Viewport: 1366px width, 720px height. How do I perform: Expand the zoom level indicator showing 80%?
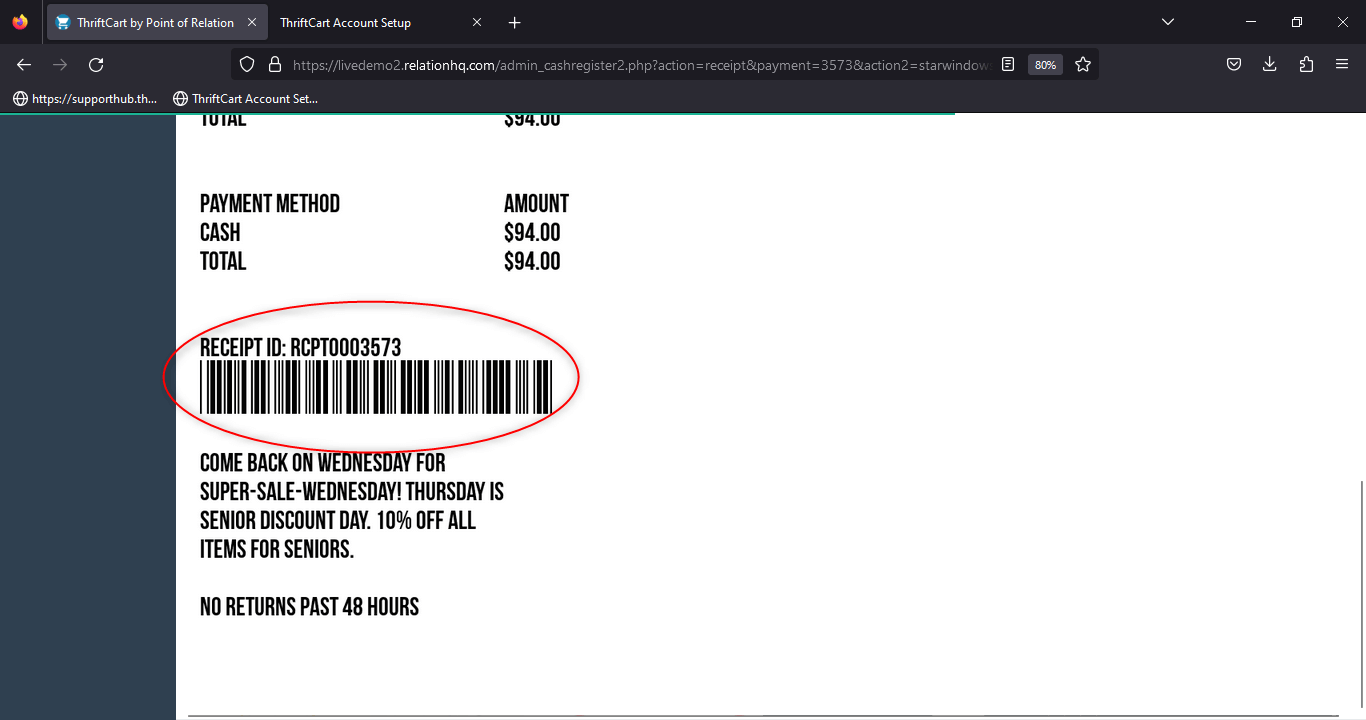[x=1045, y=64]
